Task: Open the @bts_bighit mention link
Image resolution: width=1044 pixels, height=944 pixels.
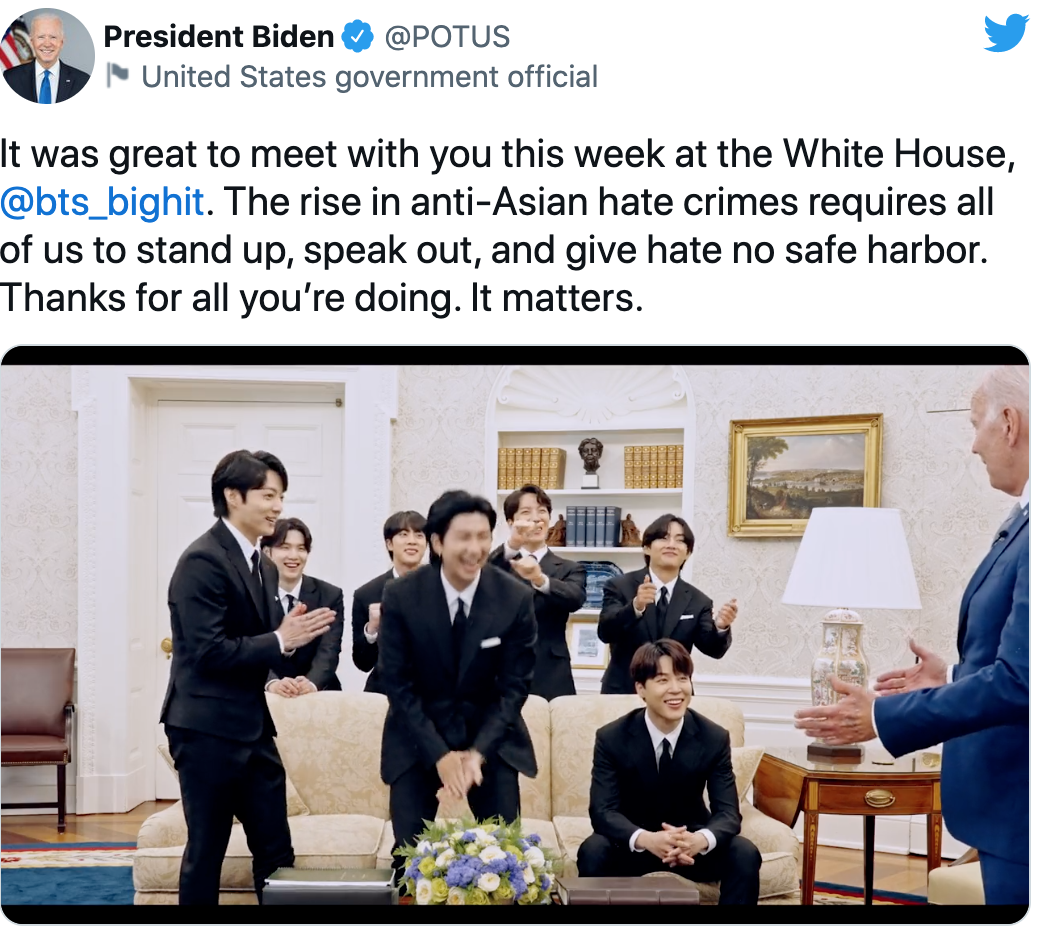Action: click(102, 202)
